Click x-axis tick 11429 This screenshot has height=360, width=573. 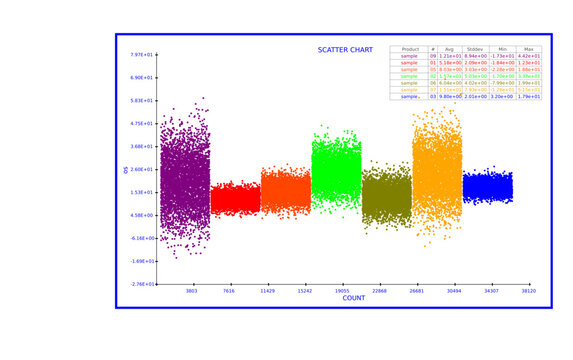(x=267, y=291)
